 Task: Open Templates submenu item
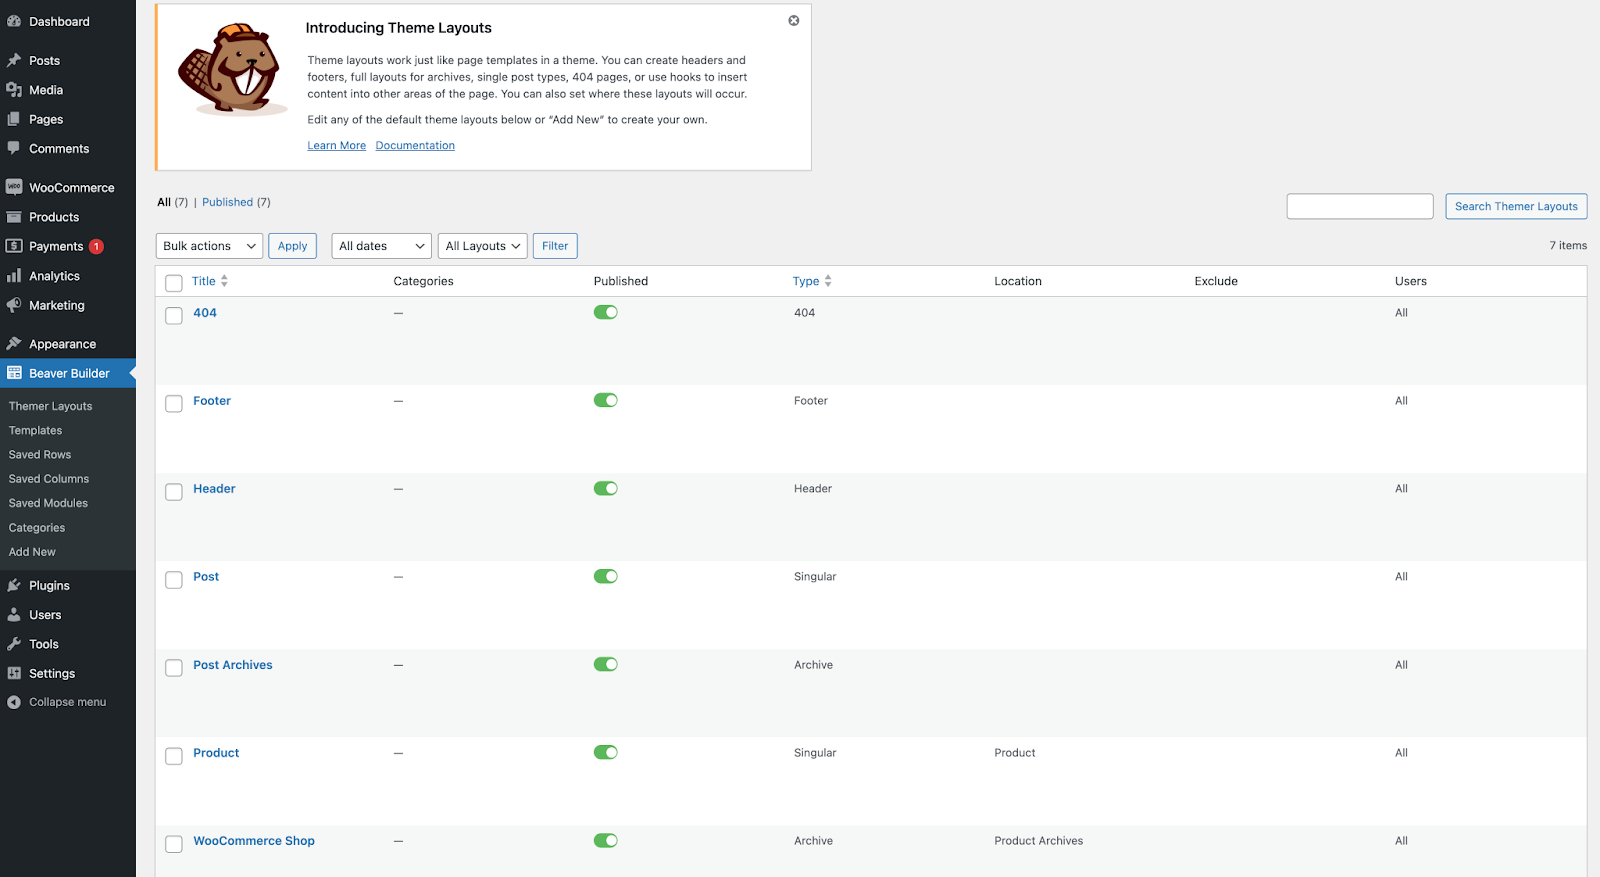pyautogui.click(x=36, y=430)
